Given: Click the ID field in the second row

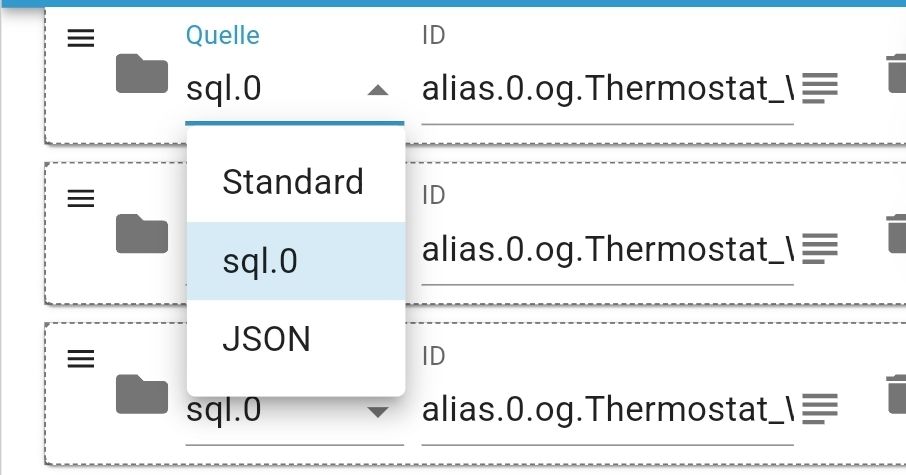Looking at the screenshot, I should (607, 249).
